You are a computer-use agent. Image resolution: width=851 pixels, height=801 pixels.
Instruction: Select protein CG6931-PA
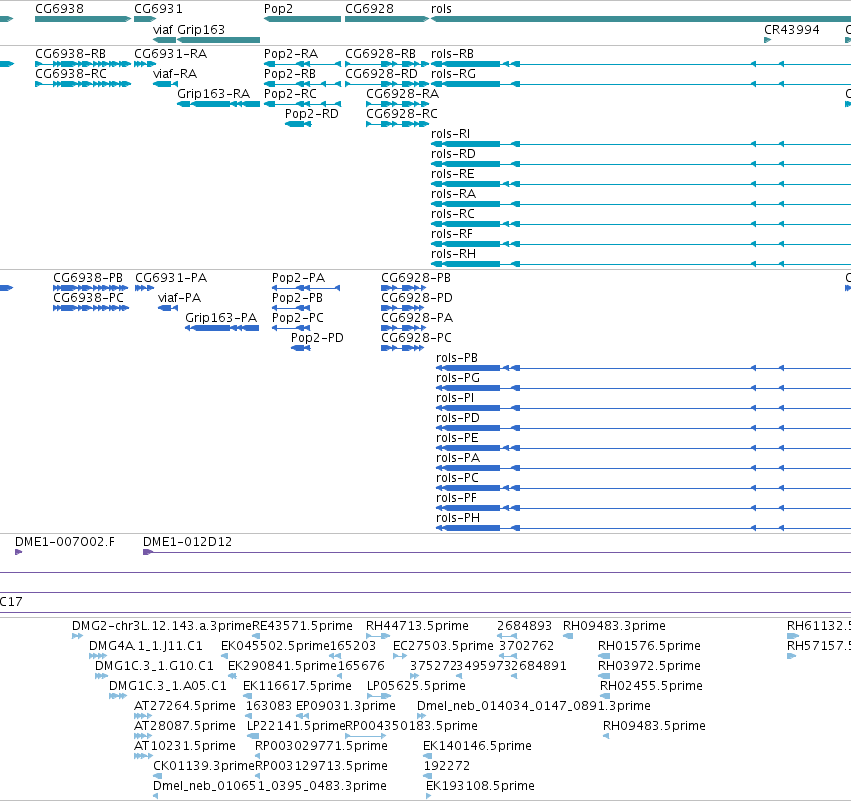click(x=144, y=288)
